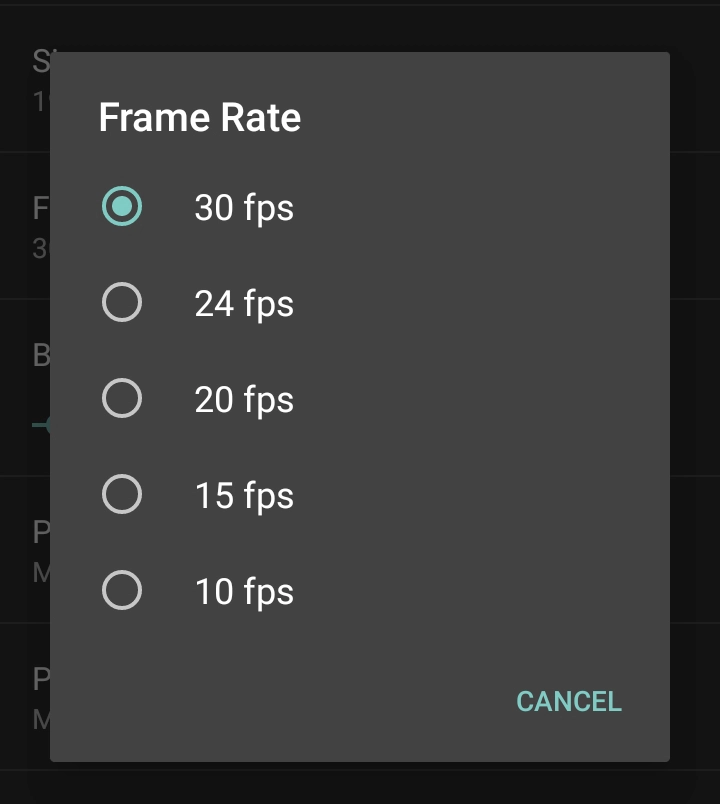Click the "Frame Rate" dialog title

pyautogui.click(x=200, y=118)
